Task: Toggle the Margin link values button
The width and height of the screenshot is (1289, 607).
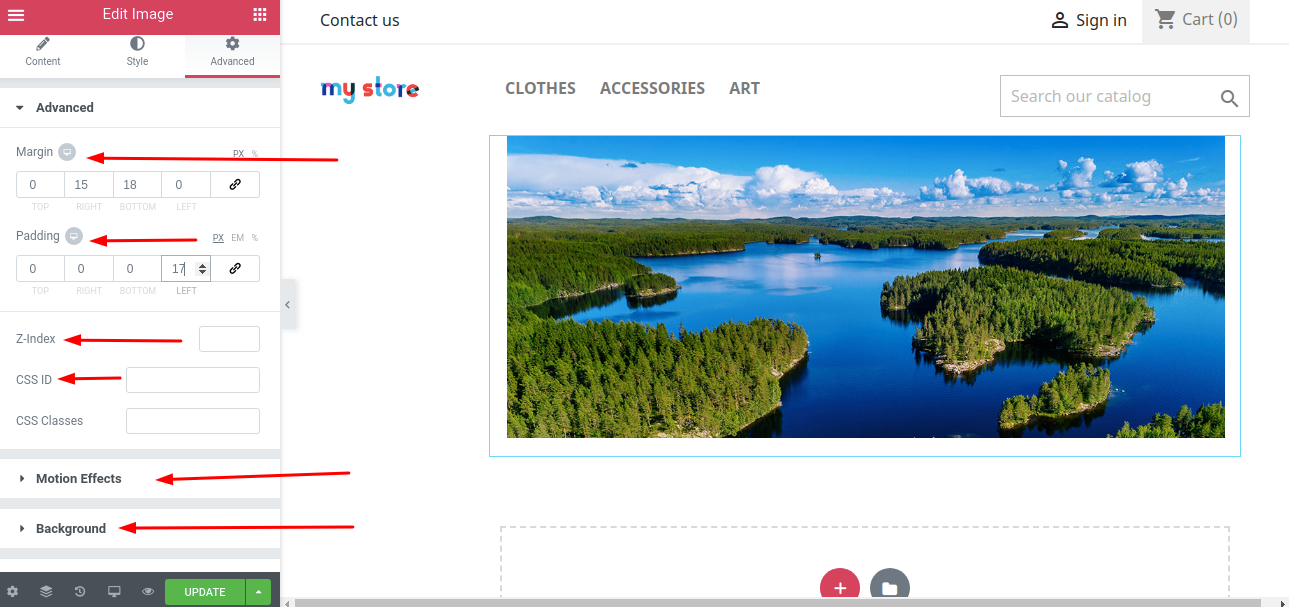Action: [235, 185]
